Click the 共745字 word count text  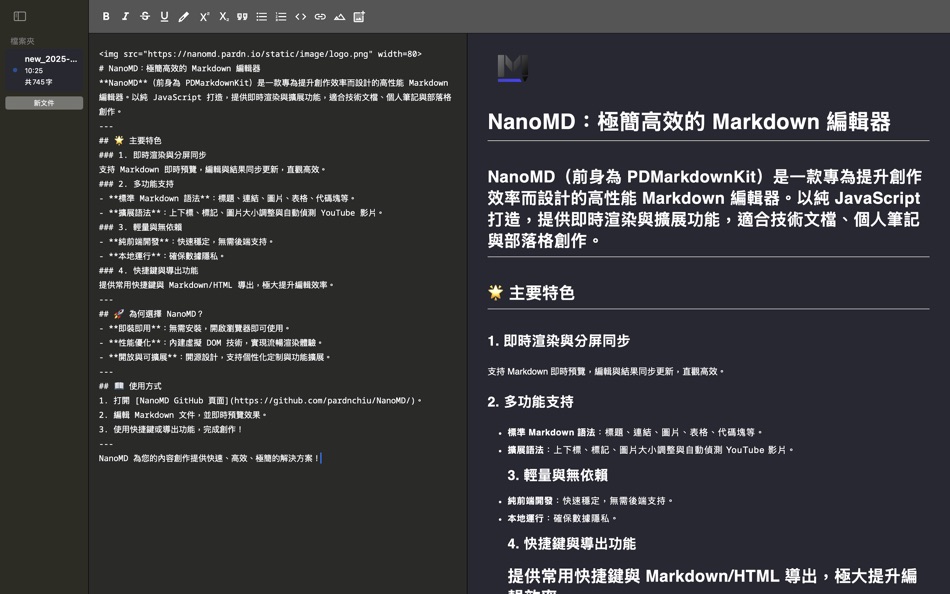click(38, 82)
